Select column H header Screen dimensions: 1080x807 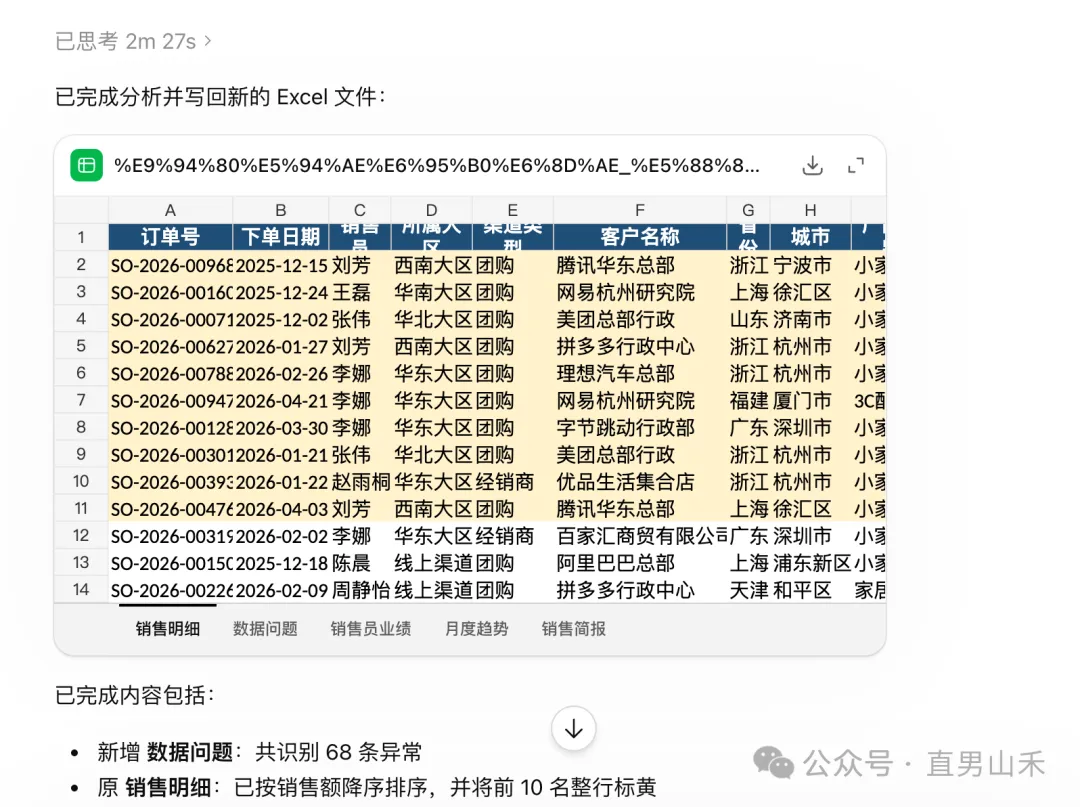[811, 210]
